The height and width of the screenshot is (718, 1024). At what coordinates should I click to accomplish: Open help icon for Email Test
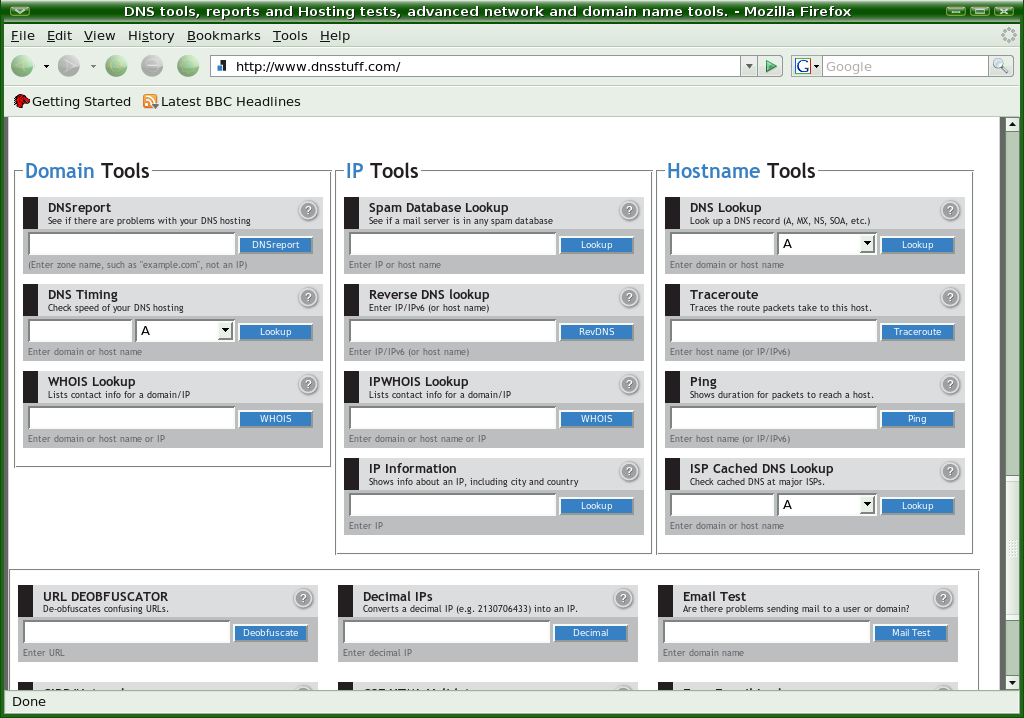pyautogui.click(x=943, y=598)
